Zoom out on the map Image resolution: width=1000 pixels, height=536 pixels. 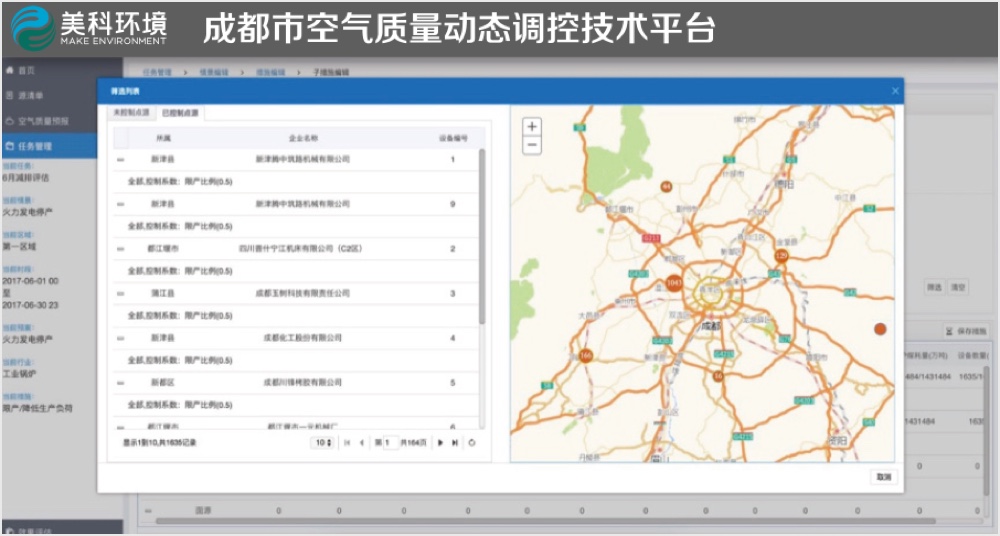[532, 145]
